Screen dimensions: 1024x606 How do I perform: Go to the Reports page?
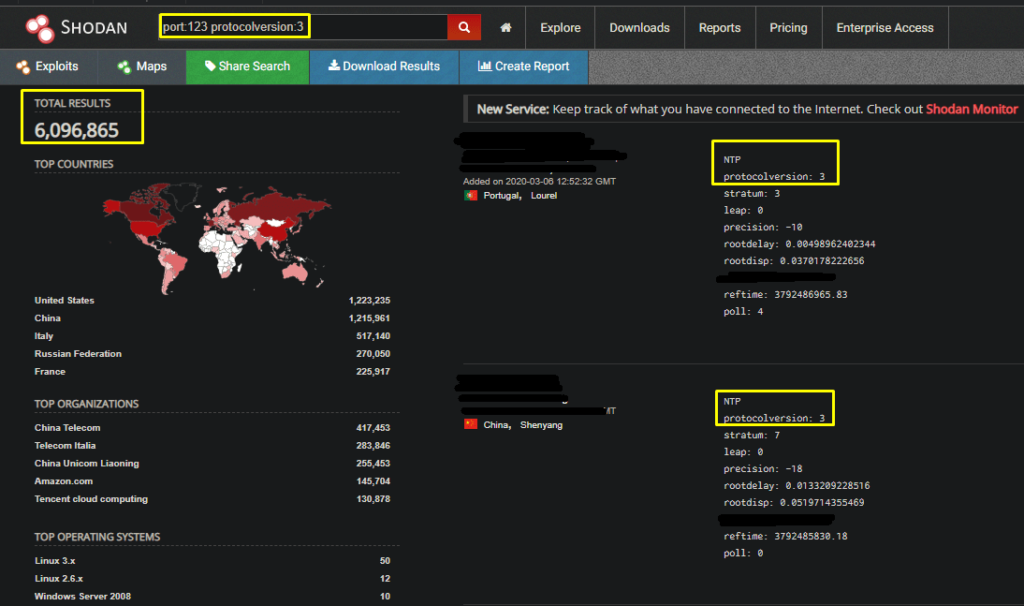pyautogui.click(x=720, y=27)
